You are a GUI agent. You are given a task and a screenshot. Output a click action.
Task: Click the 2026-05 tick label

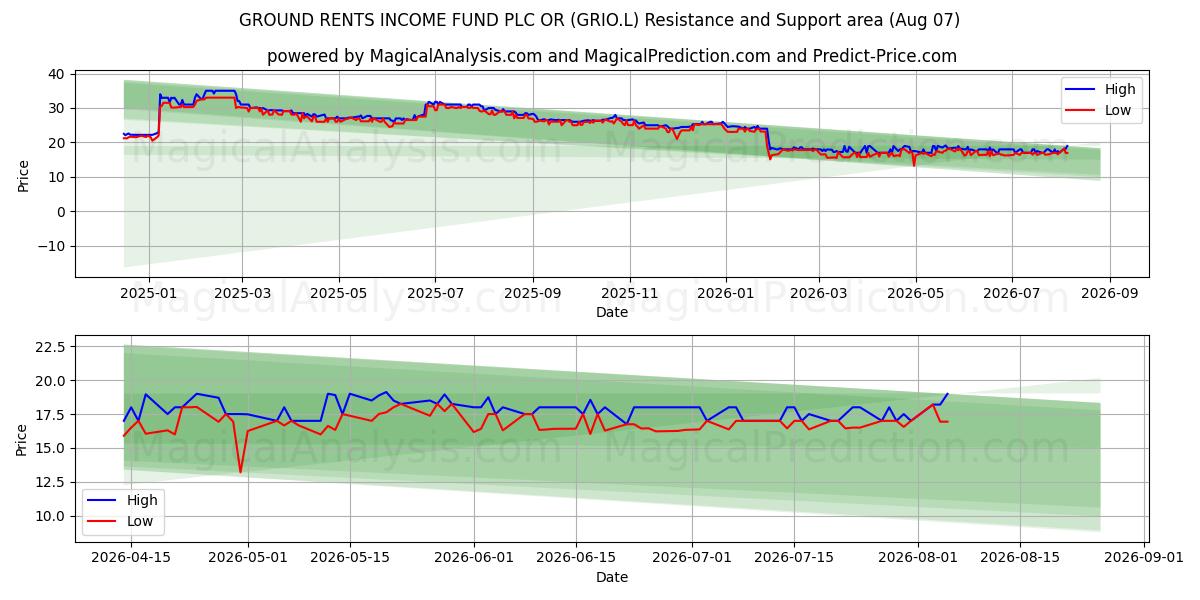coord(915,293)
